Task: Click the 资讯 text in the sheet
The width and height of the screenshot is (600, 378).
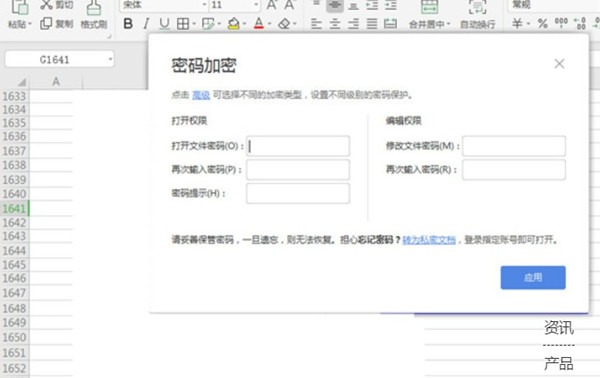Action: (559, 328)
